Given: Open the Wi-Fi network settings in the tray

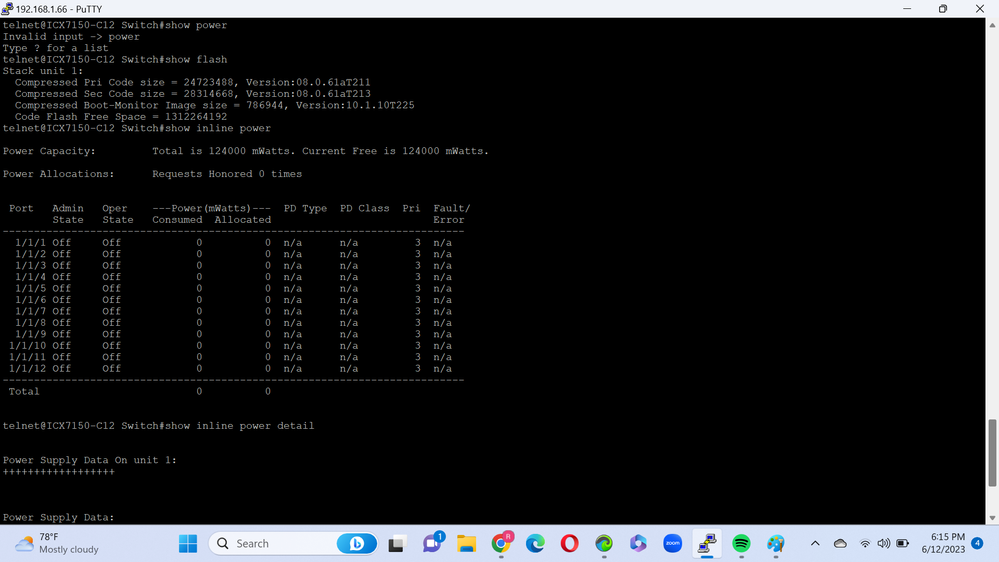Looking at the screenshot, I should point(865,543).
